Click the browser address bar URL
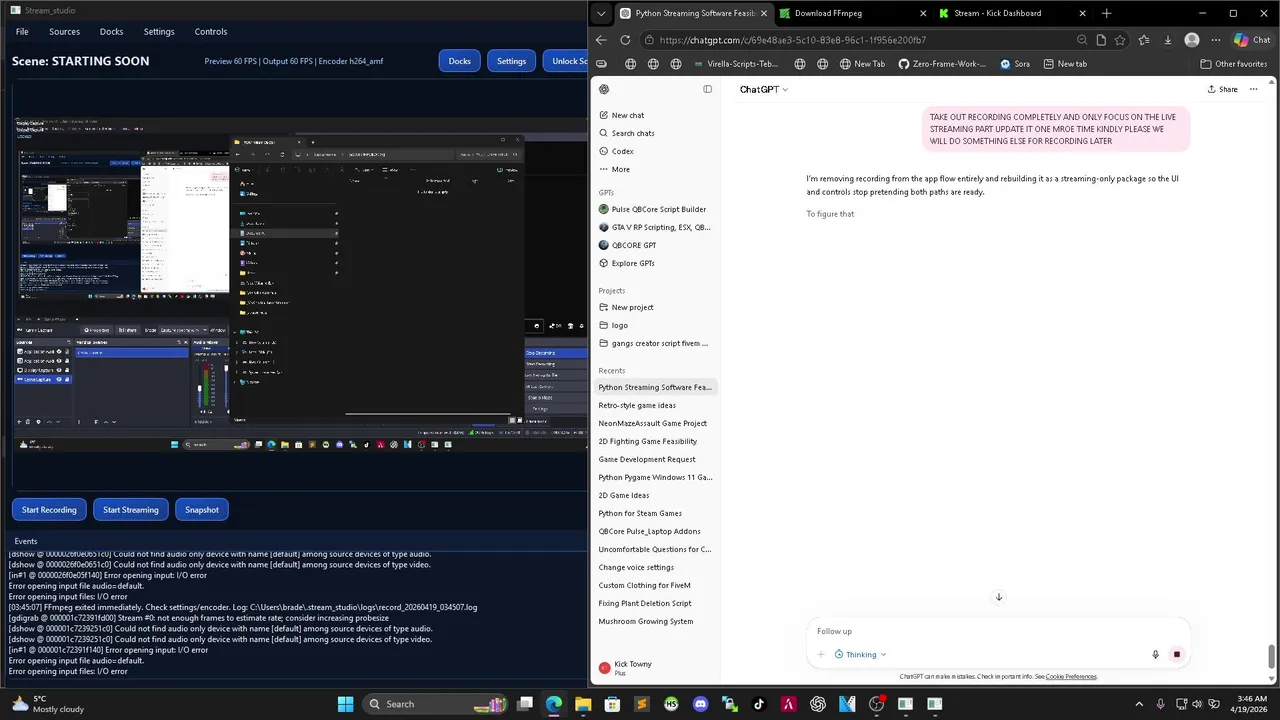The width and height of the screenshot is (1280, 720). tap(793, 40)
